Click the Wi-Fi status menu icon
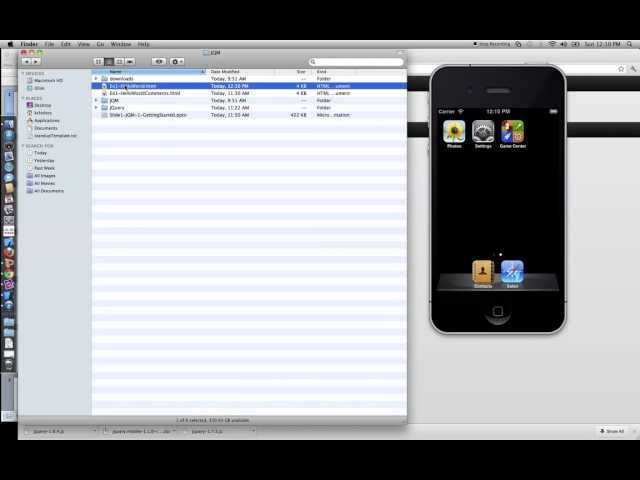This screenshot has height=480, width=640. point(552,44)
